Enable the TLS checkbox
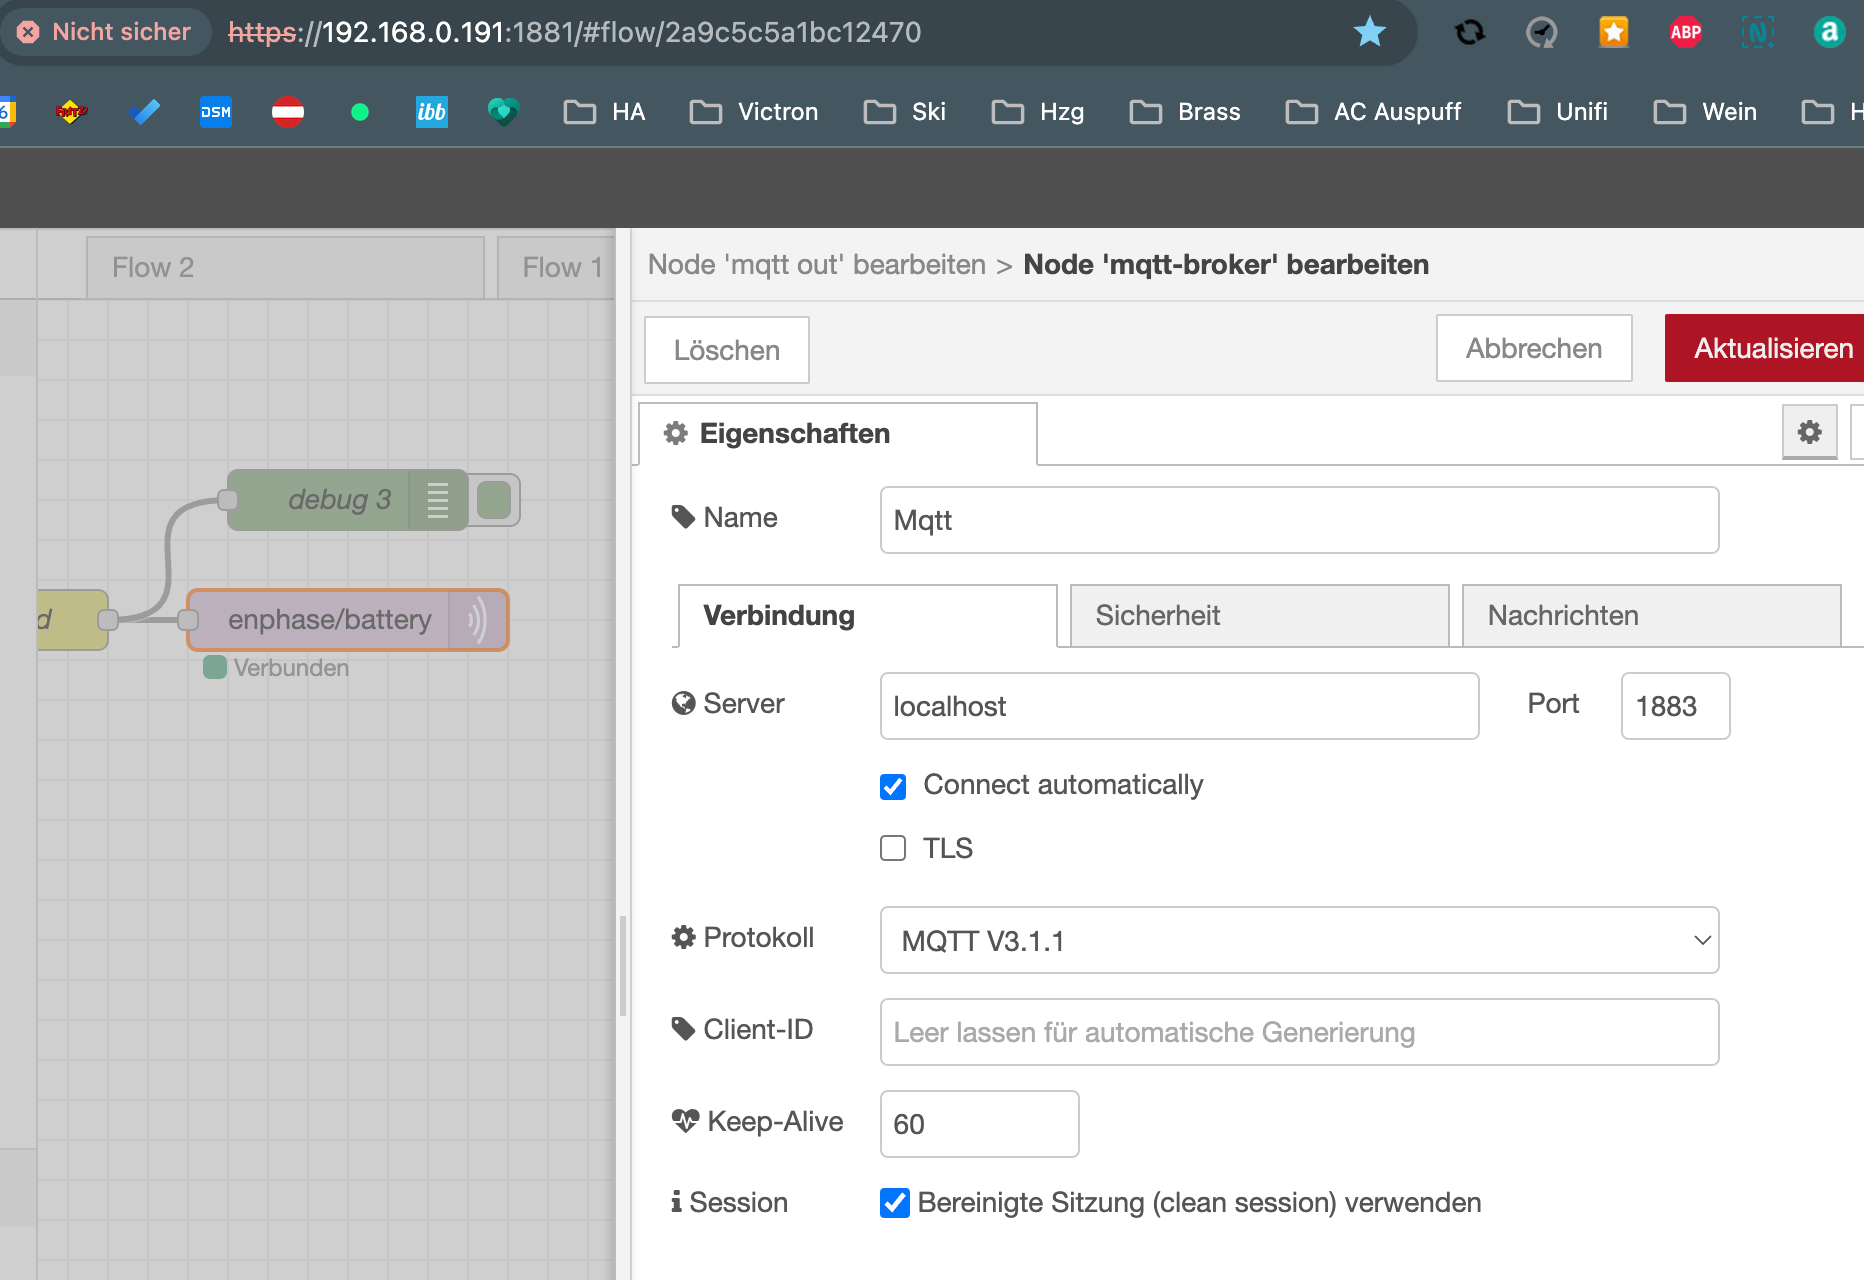 [893, 848]
